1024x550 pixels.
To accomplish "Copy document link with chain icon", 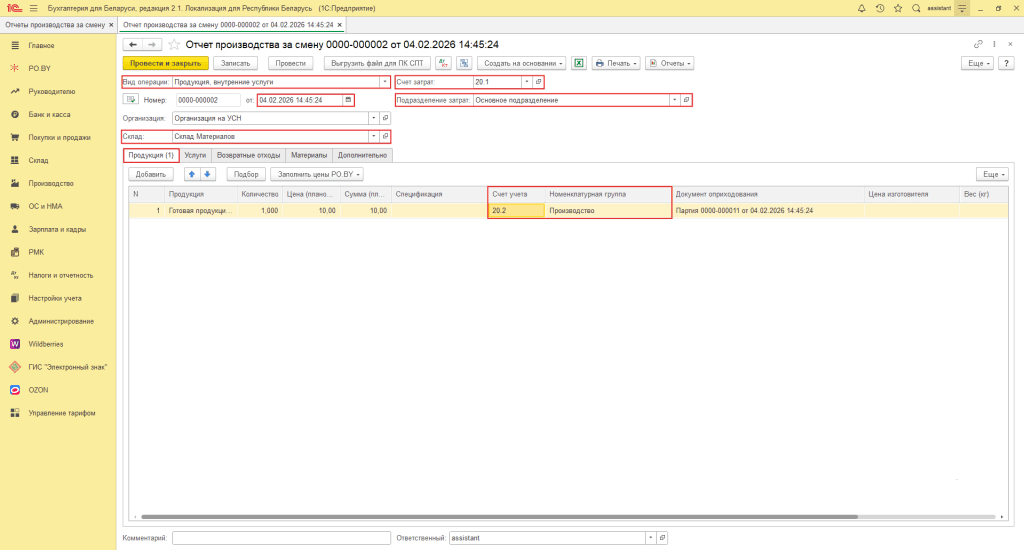I will click(978, 44).
